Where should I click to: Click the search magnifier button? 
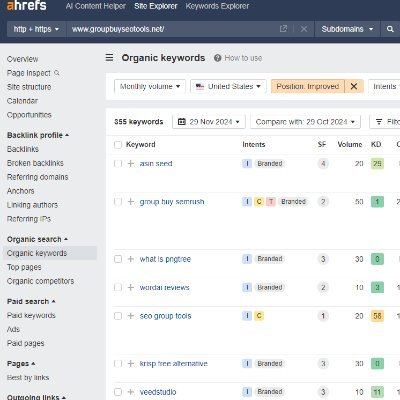click(390, 29)
